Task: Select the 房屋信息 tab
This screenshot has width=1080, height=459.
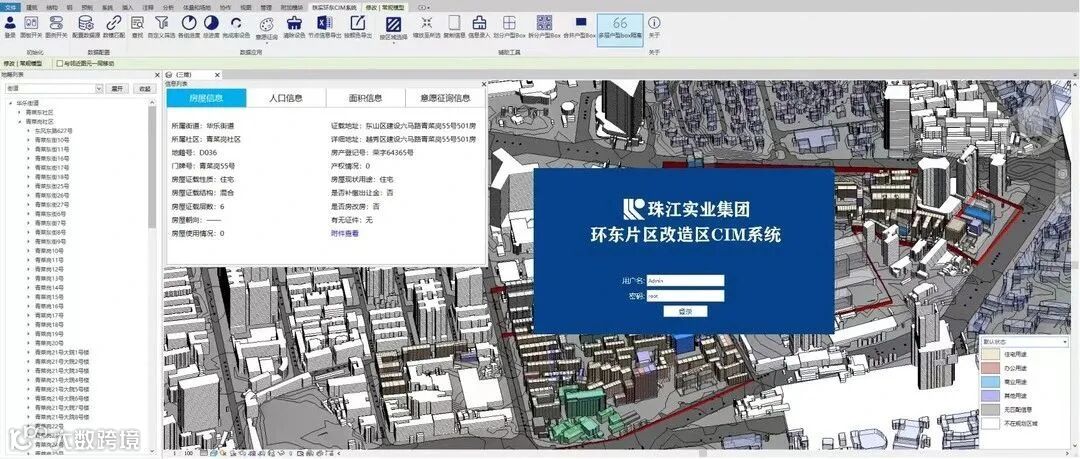Action: click(x=206, y=98)
